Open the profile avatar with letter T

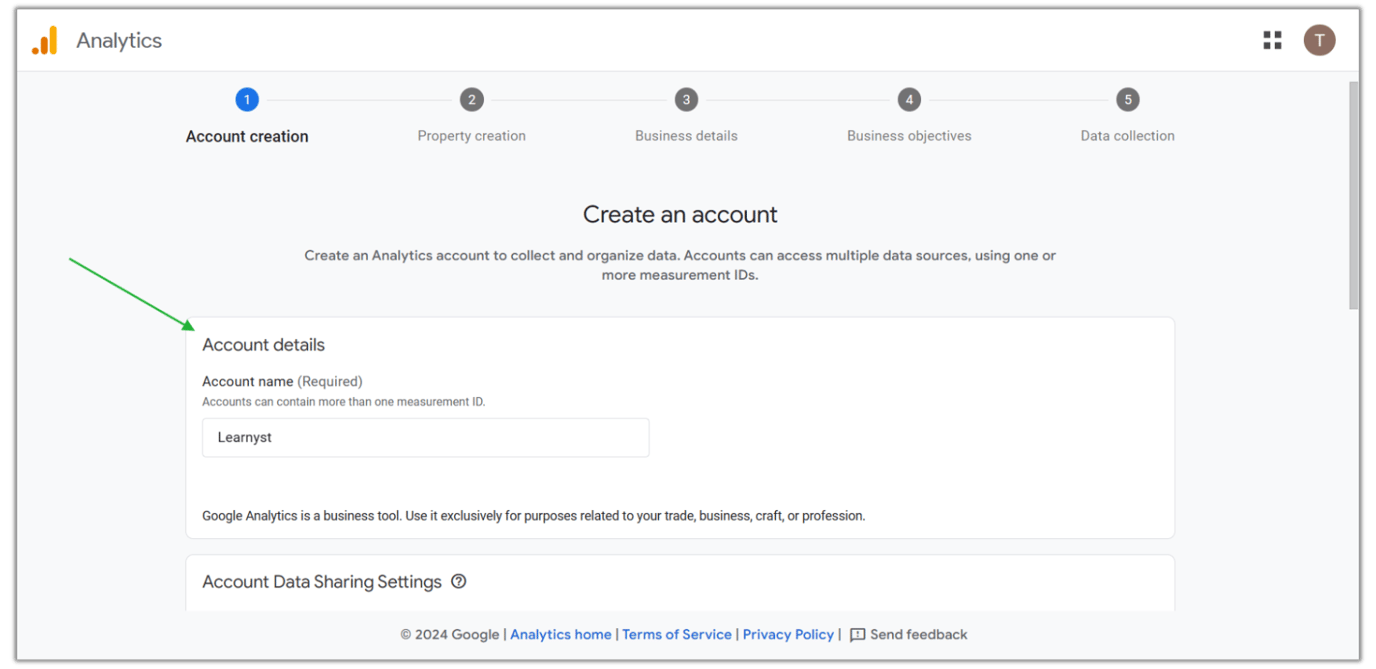tap(1319, 40)
